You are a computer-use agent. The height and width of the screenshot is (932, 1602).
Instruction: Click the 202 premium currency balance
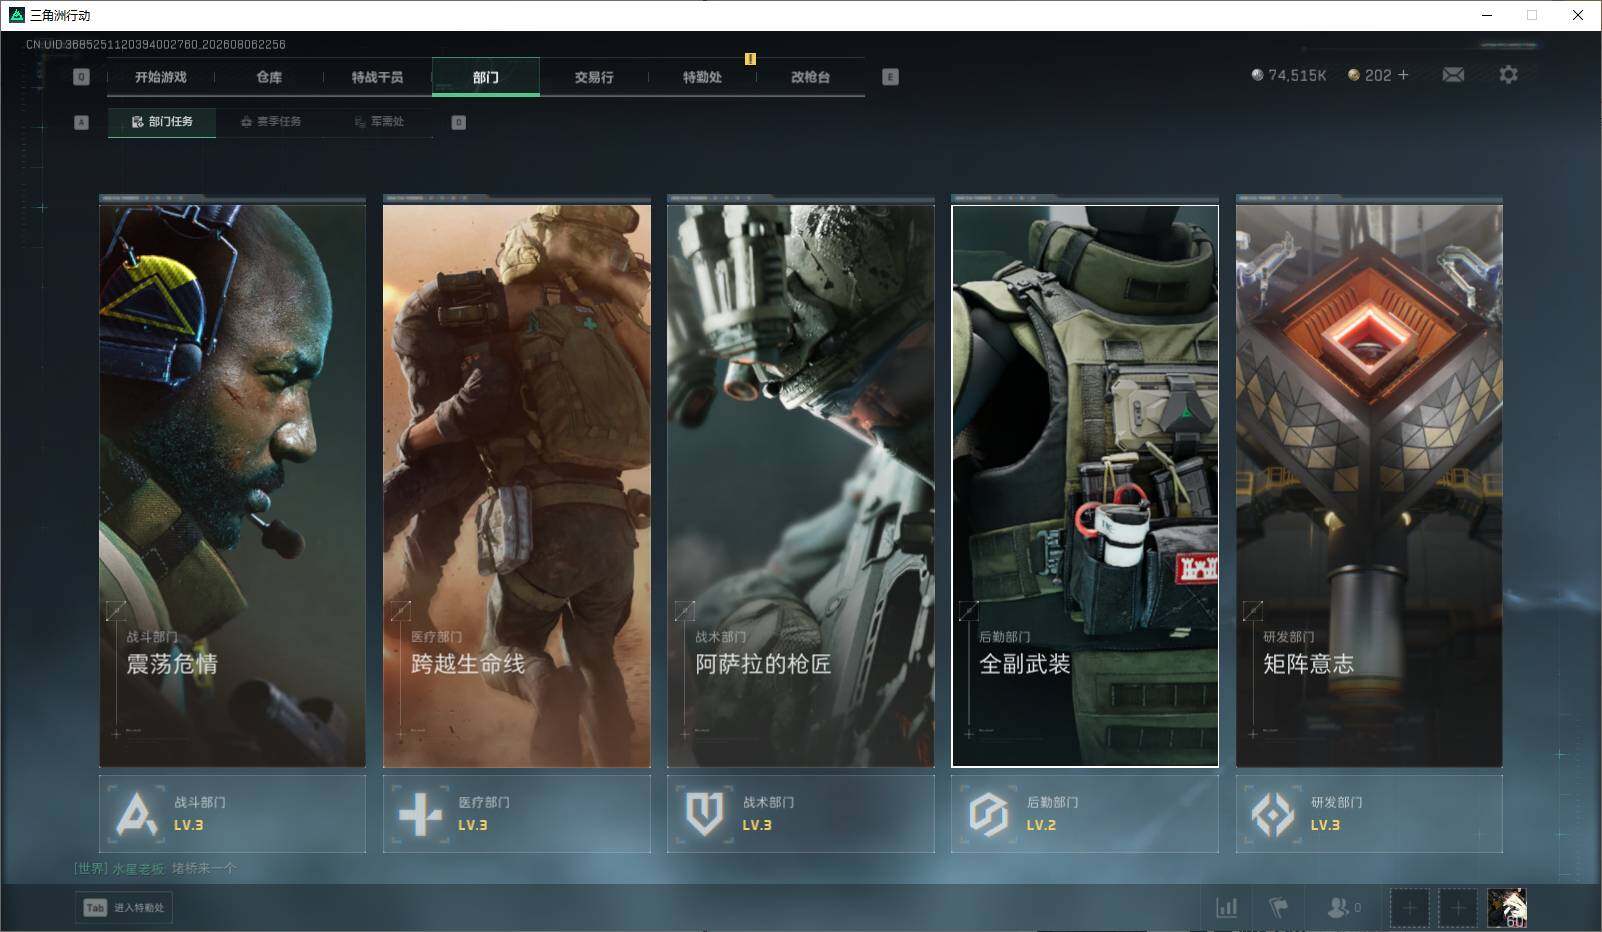[1370, 75]
